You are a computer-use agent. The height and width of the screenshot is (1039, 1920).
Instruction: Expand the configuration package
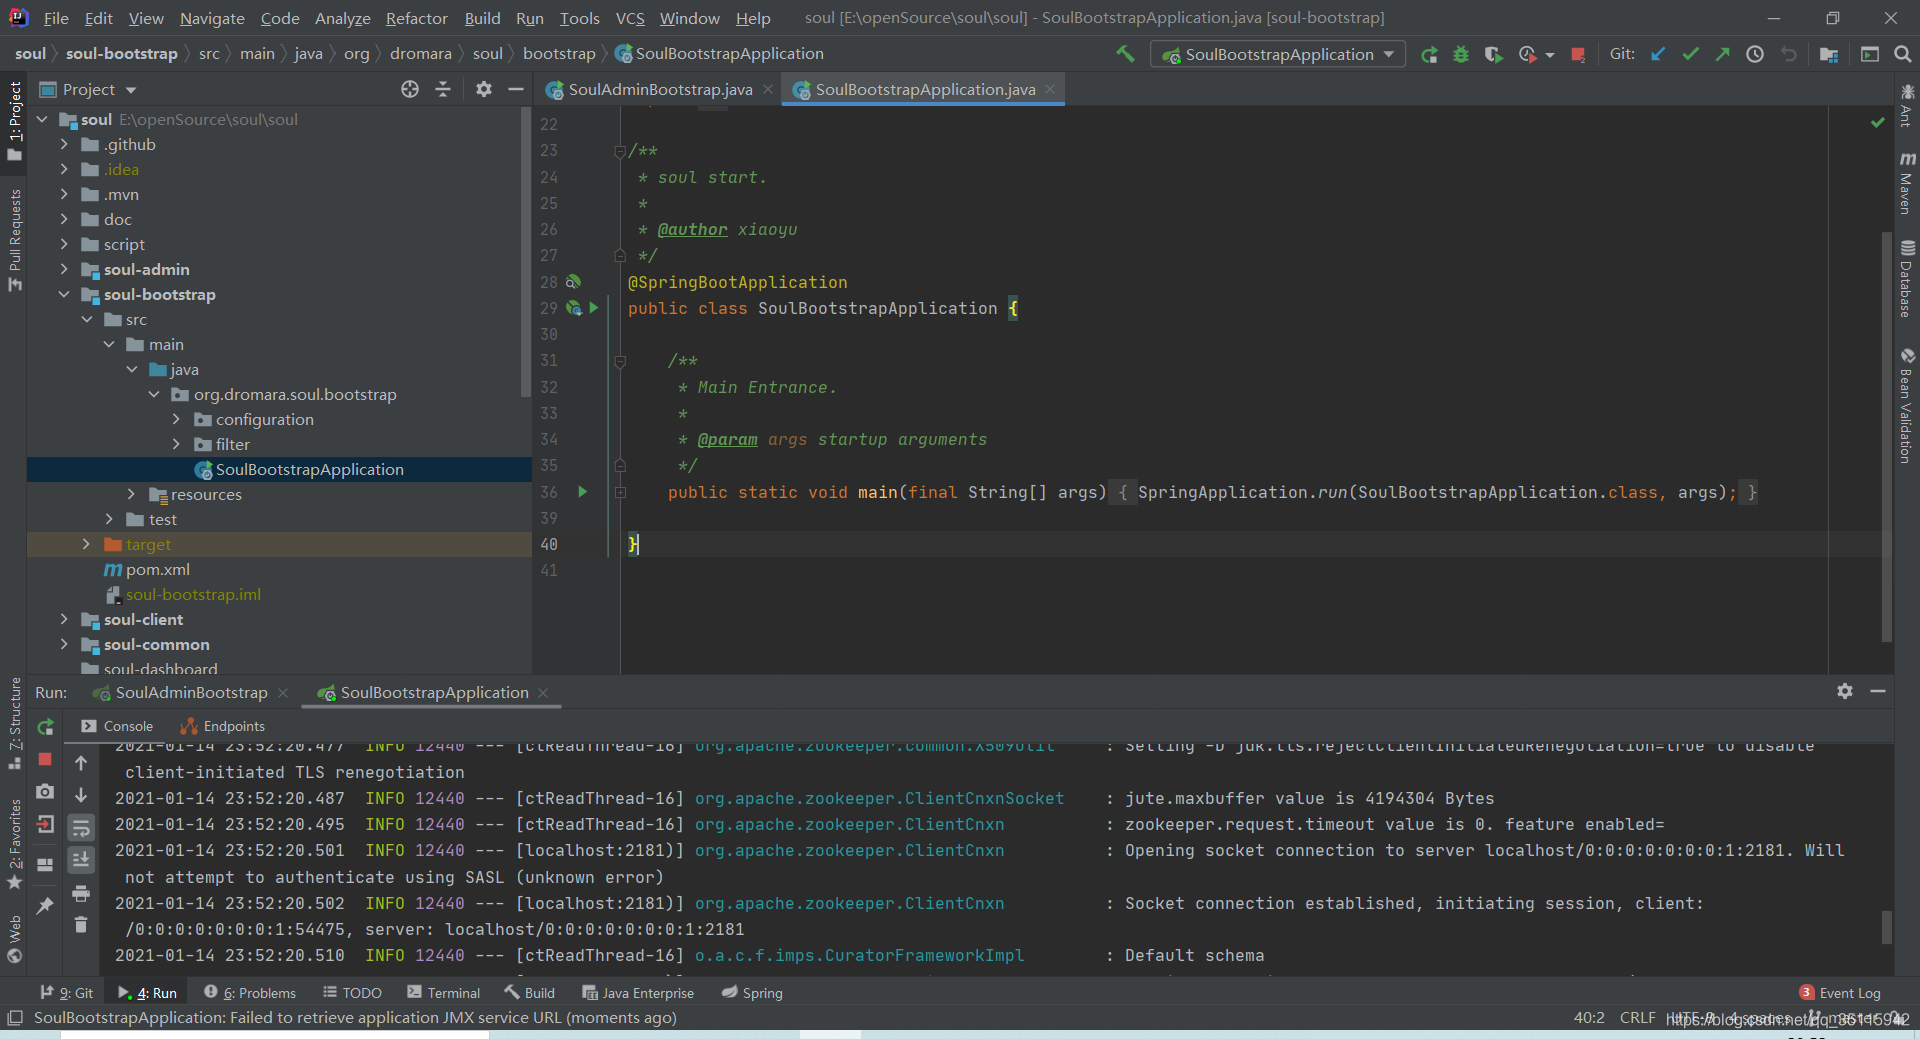(x=176, y=419)
